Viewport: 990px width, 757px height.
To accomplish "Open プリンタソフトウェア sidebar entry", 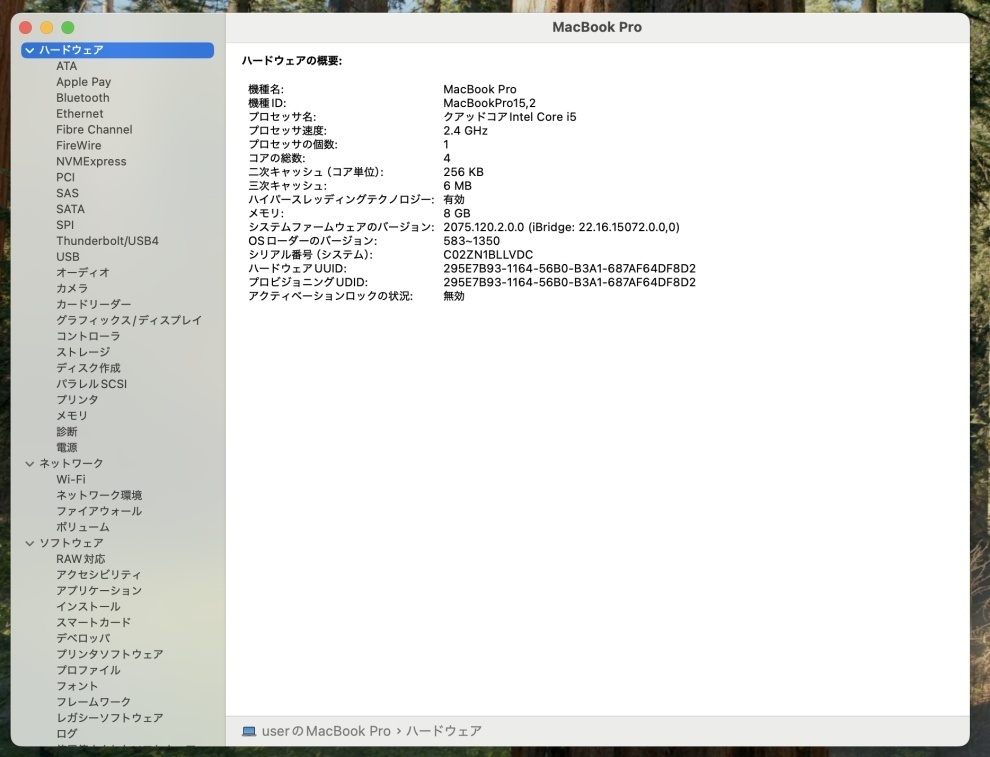I will point(110,655).
